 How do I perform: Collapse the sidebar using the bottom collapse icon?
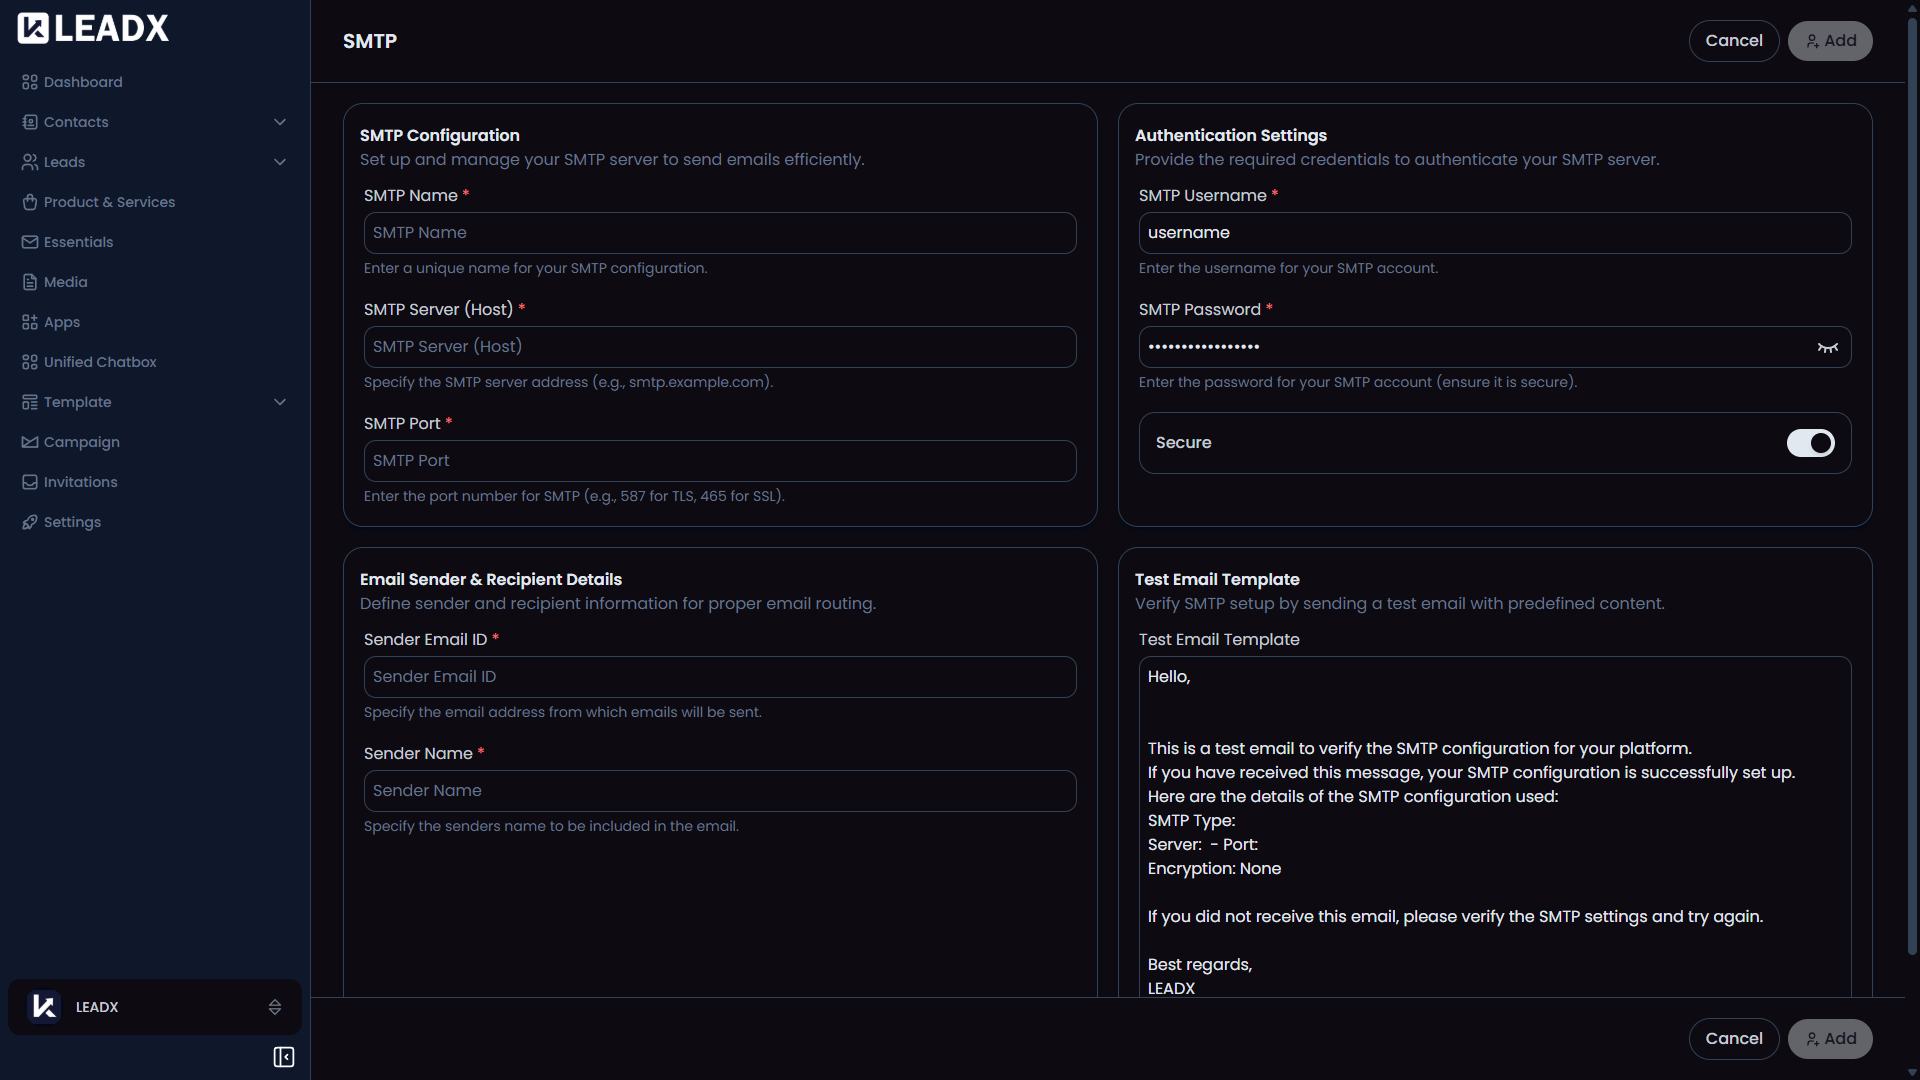click(283, 1057)
